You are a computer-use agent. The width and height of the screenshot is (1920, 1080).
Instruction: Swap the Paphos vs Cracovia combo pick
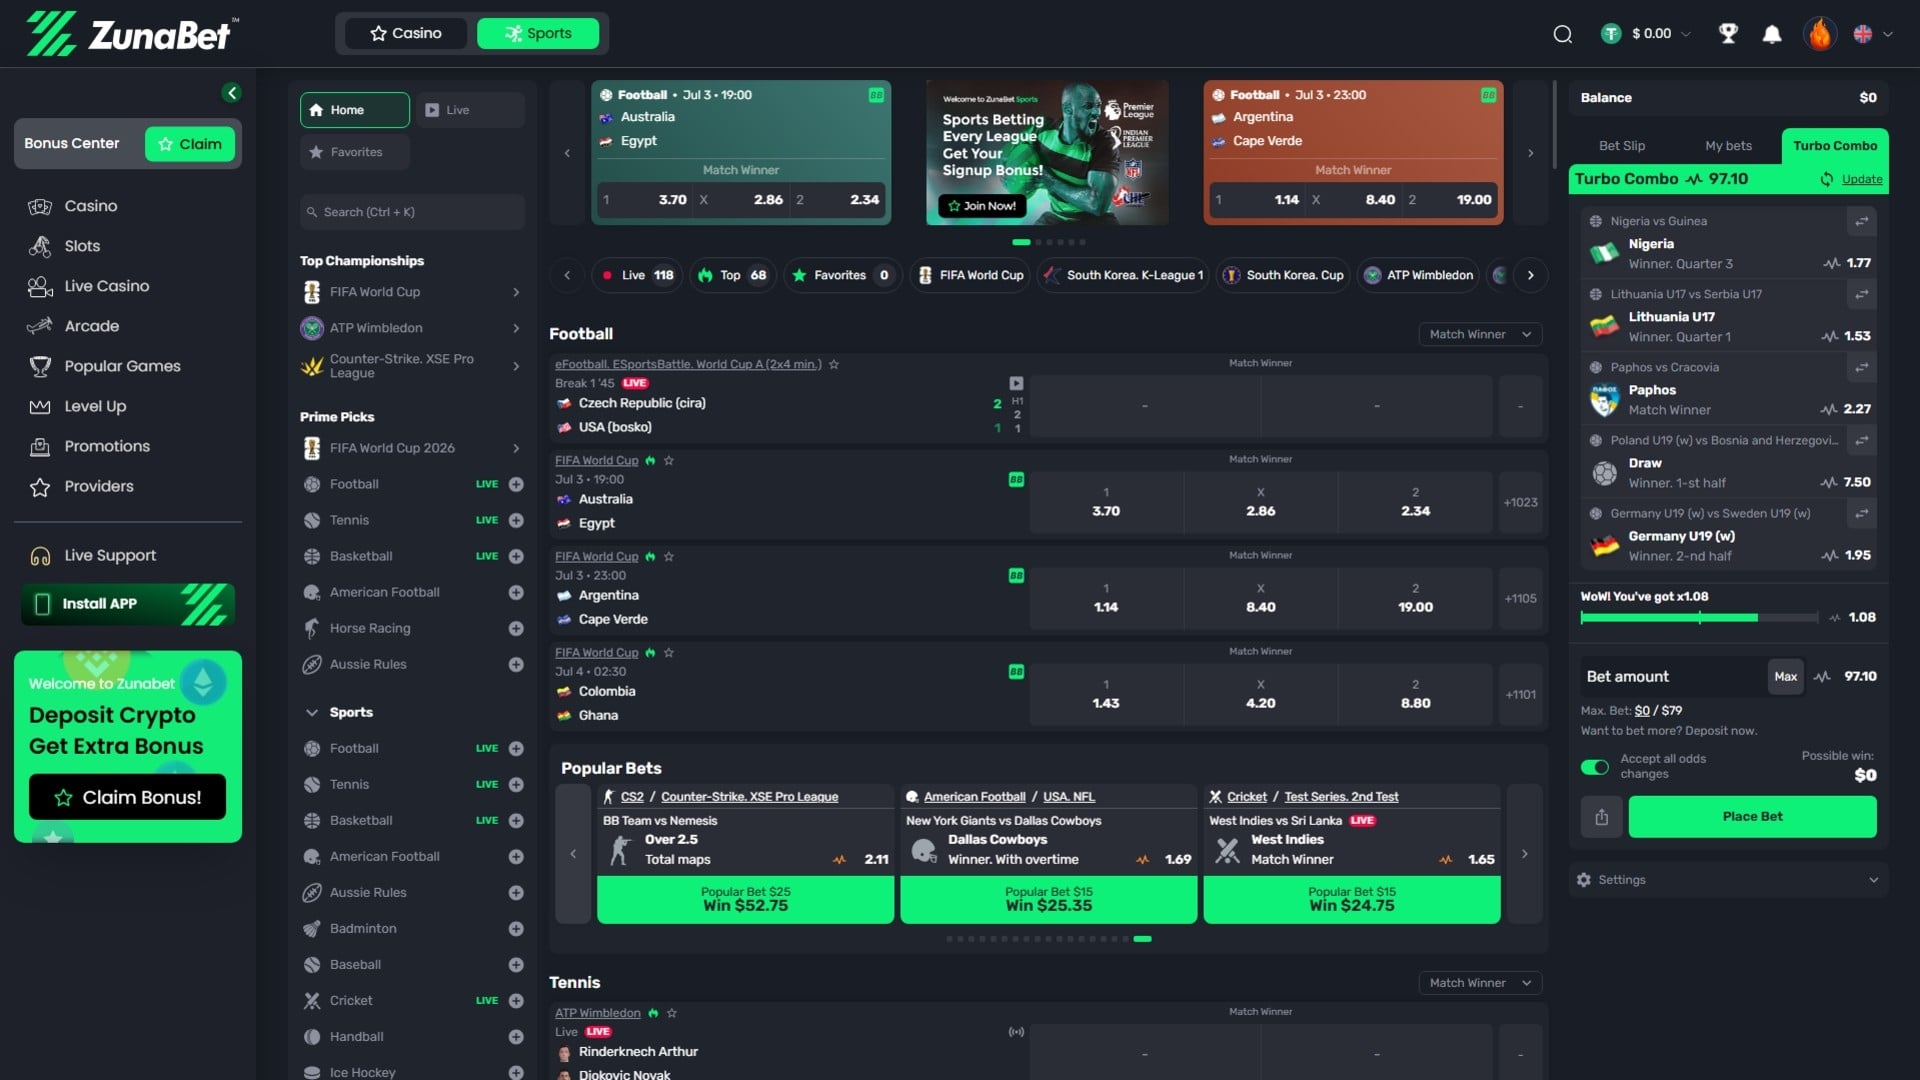(x=1862, y=367)
